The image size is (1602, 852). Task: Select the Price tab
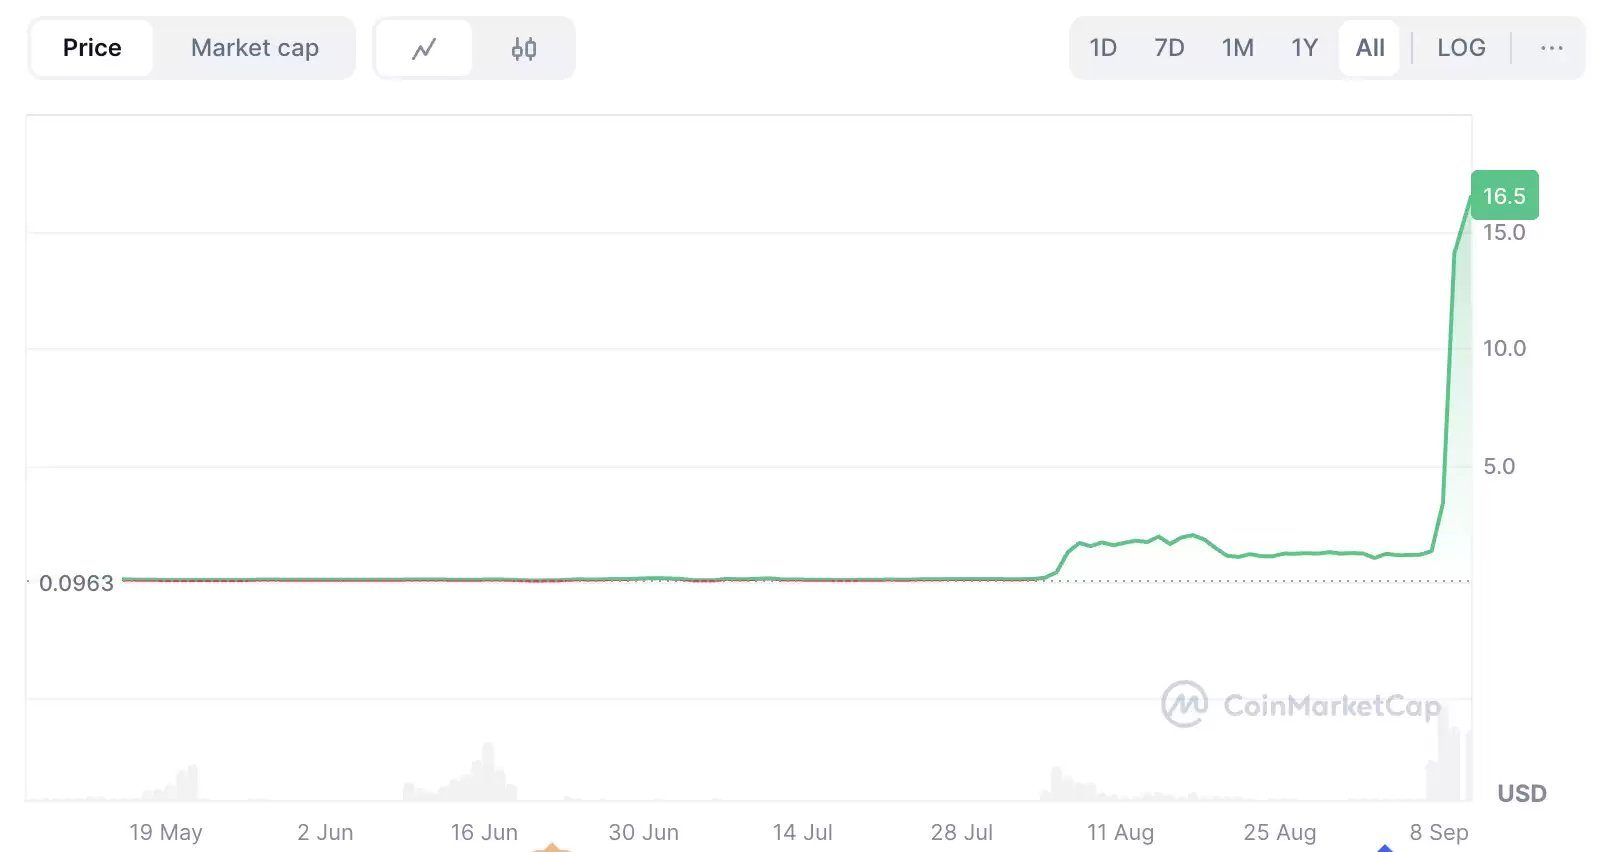(x=92, y=48)
